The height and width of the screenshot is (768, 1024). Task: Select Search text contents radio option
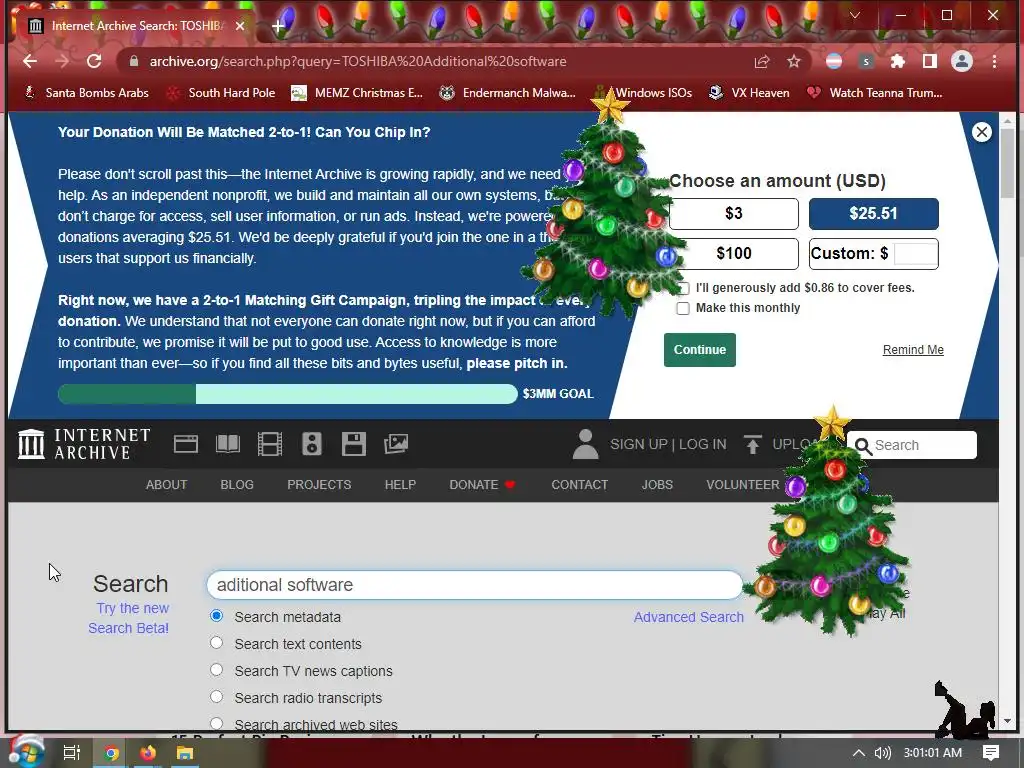(216, 643)
